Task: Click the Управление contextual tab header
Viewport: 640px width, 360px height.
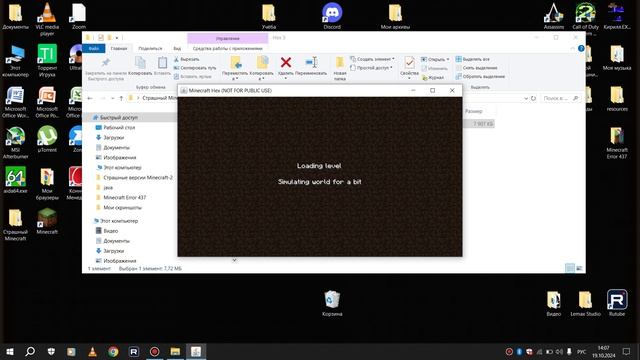Action: pos(227,38)
